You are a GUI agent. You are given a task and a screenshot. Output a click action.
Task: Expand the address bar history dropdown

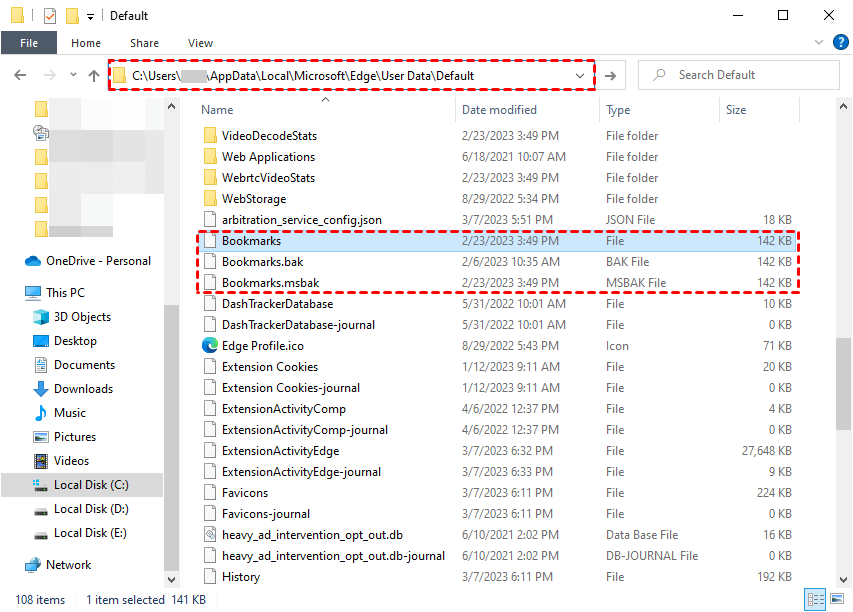point(579,76)
